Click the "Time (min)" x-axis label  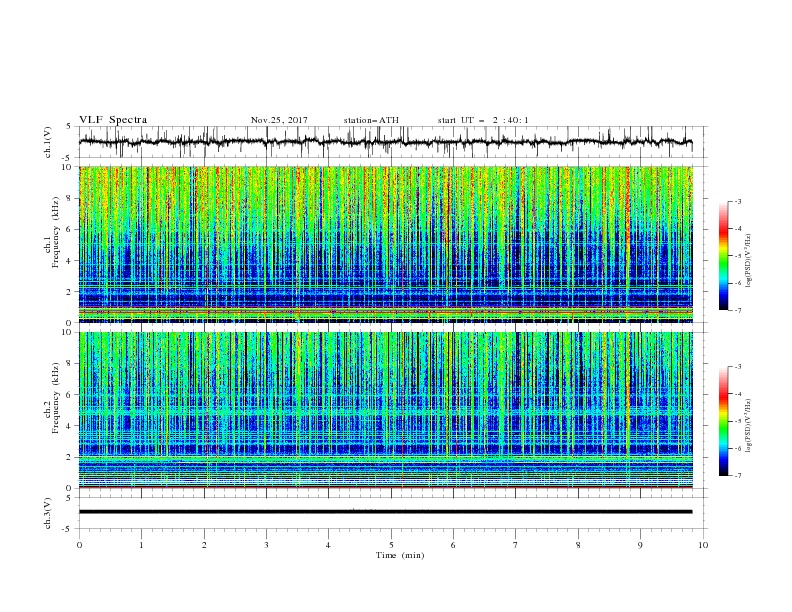pos(400,555)
